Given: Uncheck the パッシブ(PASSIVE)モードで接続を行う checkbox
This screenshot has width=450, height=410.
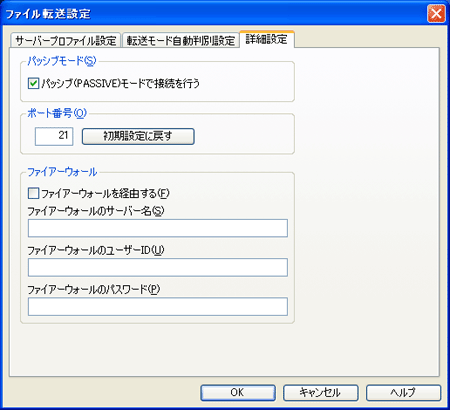Looking at the screenshot, I should [x=34, y=83].
